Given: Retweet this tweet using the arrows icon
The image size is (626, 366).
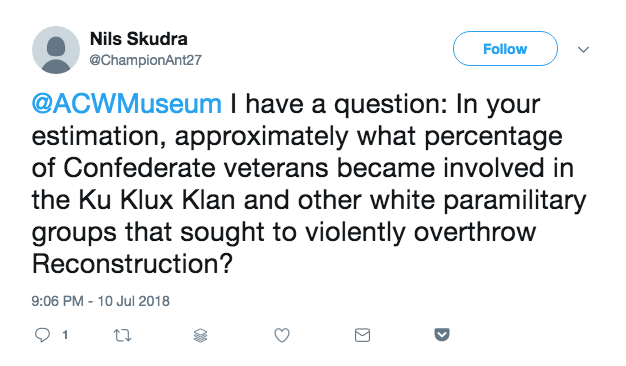Looking at the screenshot, I should 122,335.
